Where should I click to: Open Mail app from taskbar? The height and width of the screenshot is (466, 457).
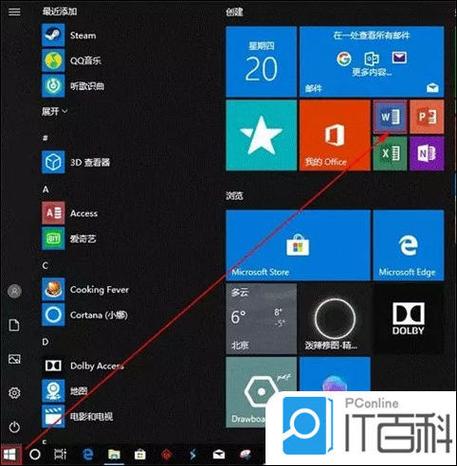219,454
